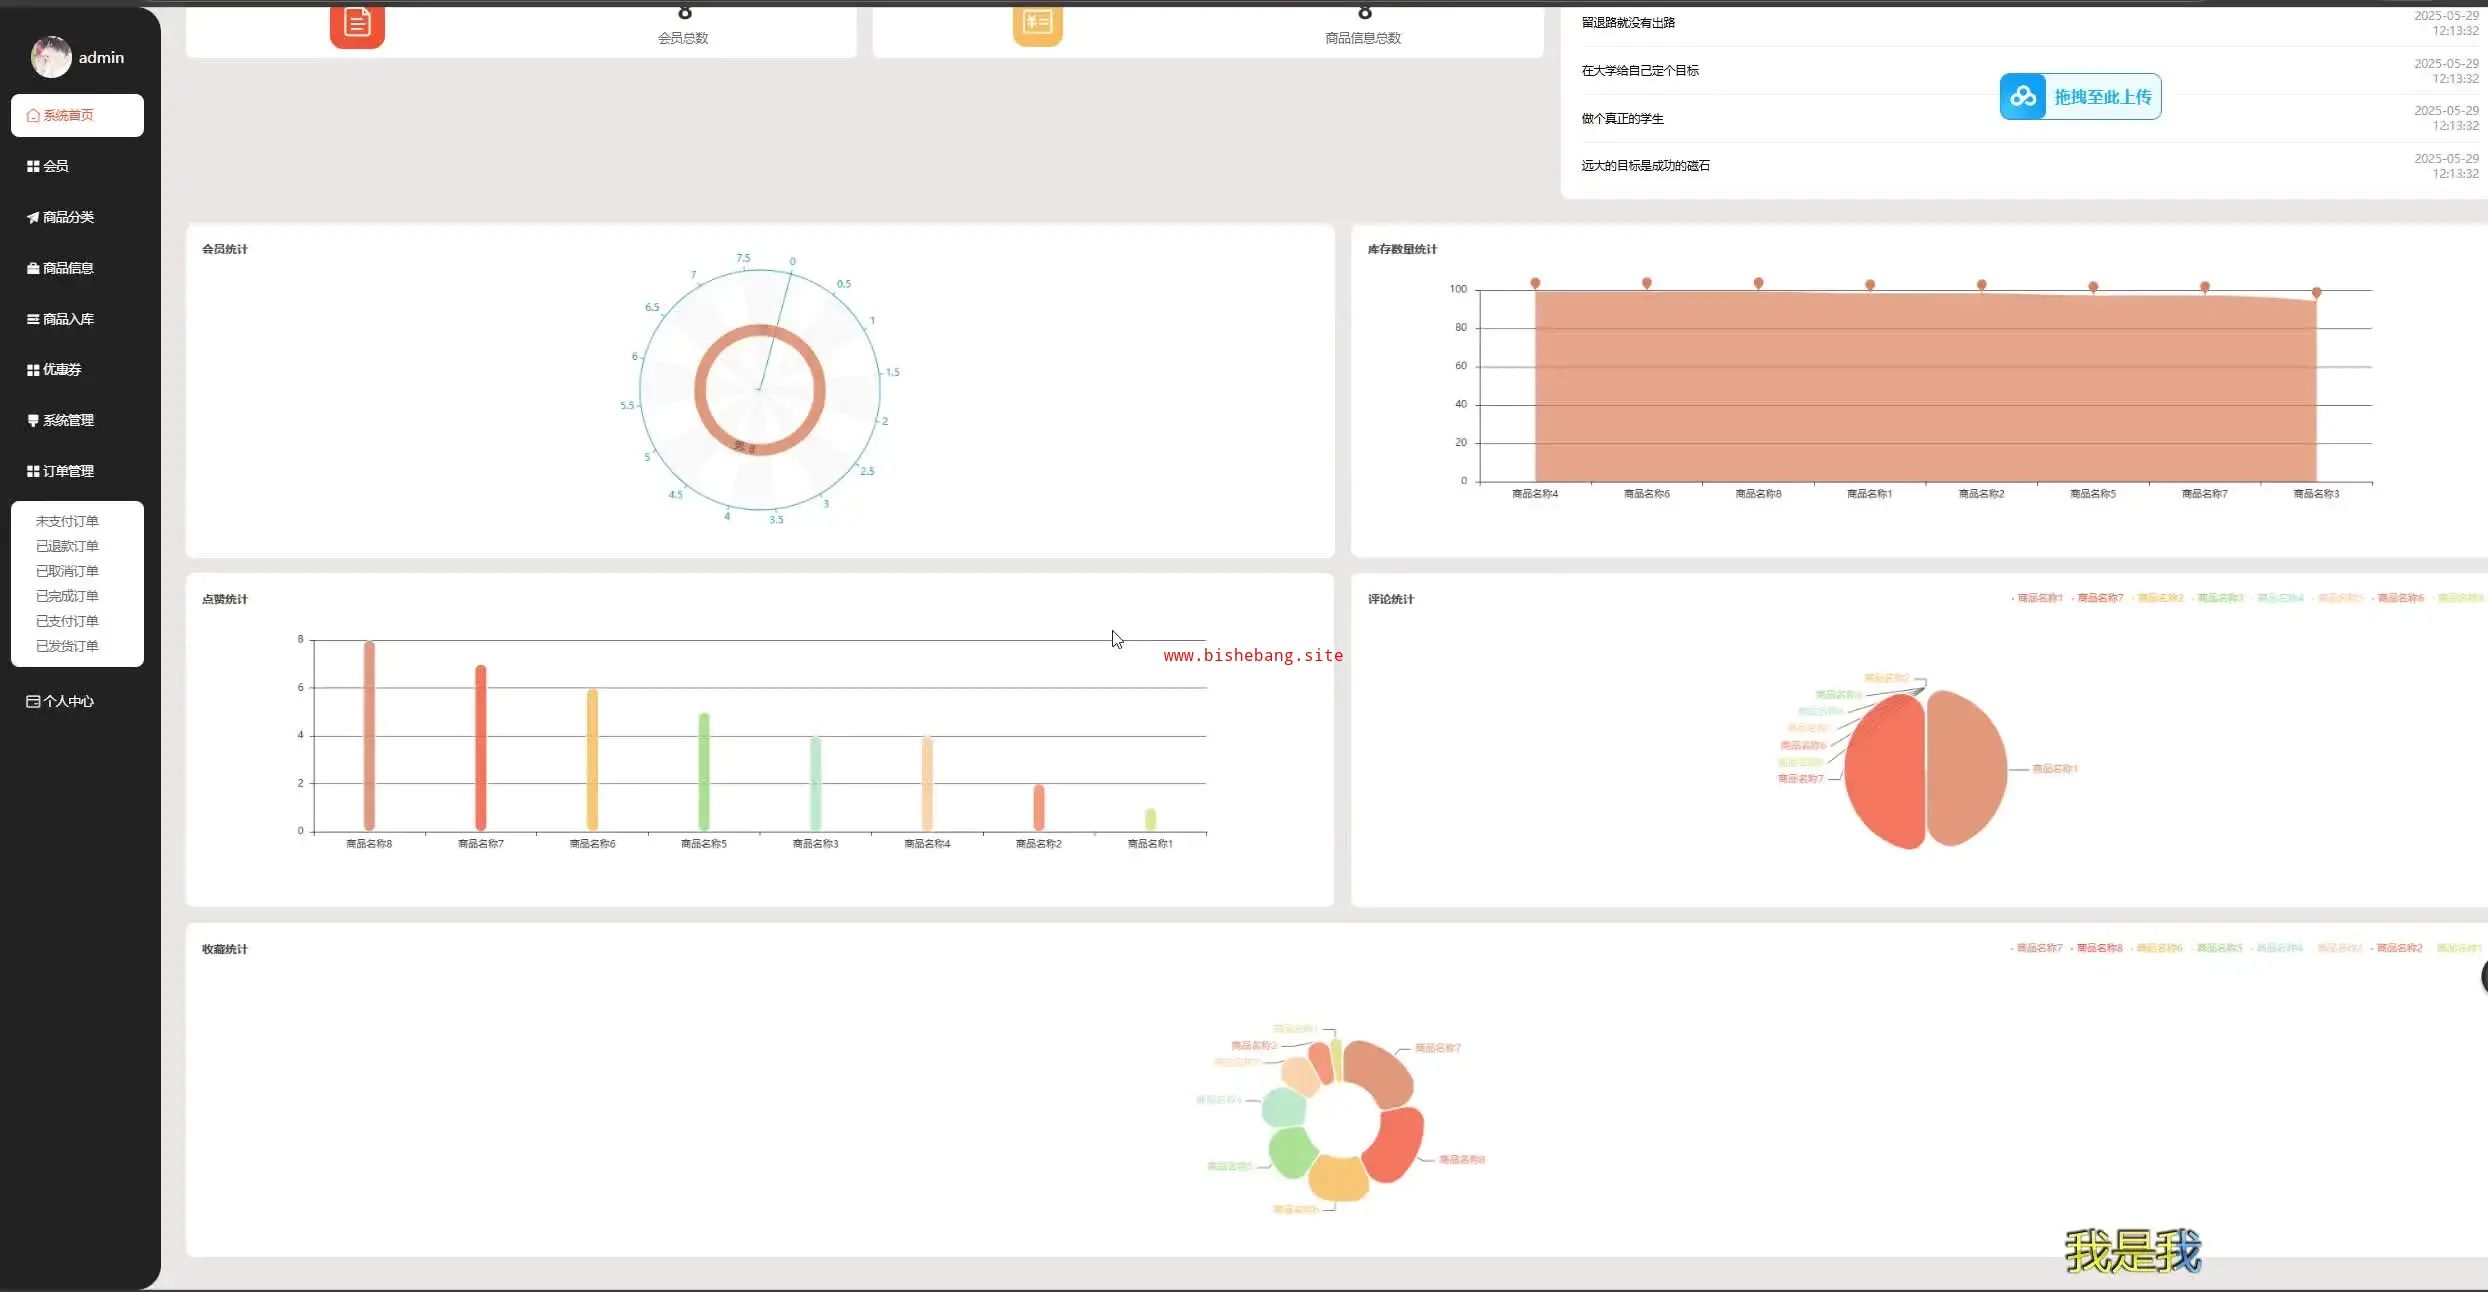Click the briefcase icon beside 商品信息
This screenshot has height=1292, width=2488.
[33, 268]
